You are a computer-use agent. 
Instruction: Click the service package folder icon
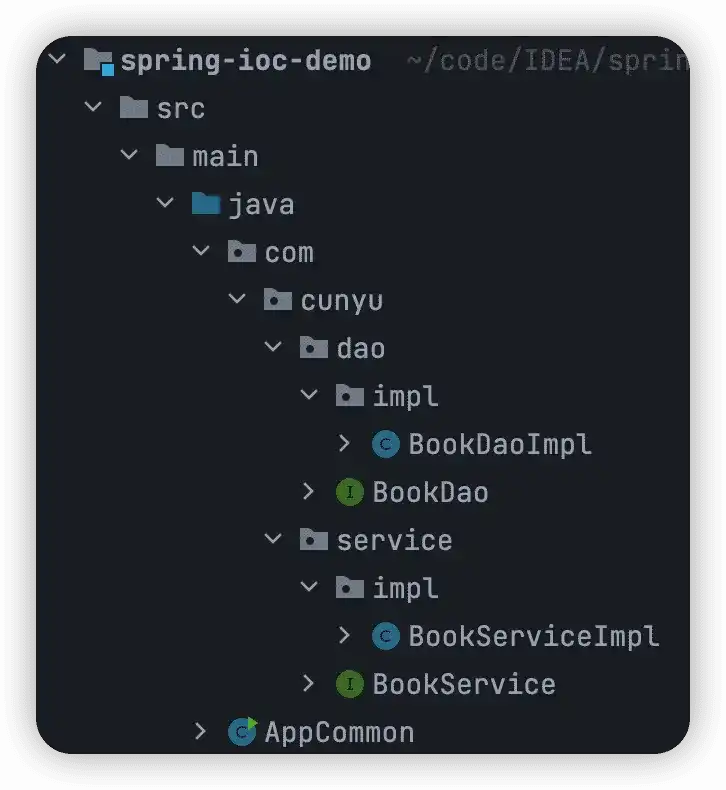tap(313, 540)
